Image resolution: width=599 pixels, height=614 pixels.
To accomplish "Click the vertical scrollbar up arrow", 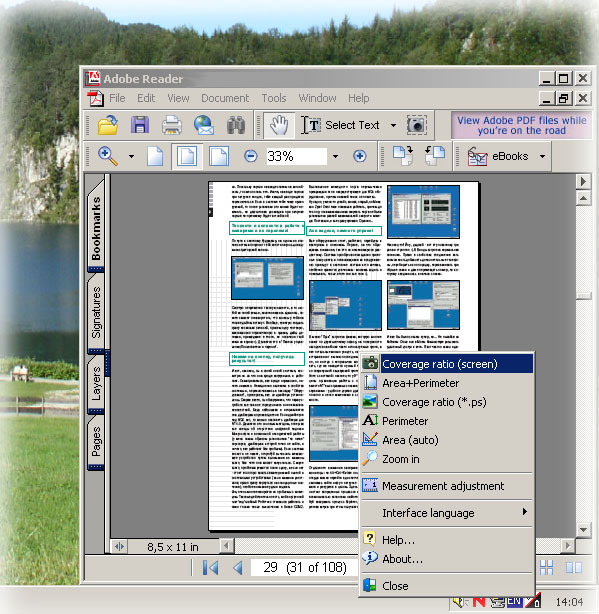I will (x=583, y=199).
